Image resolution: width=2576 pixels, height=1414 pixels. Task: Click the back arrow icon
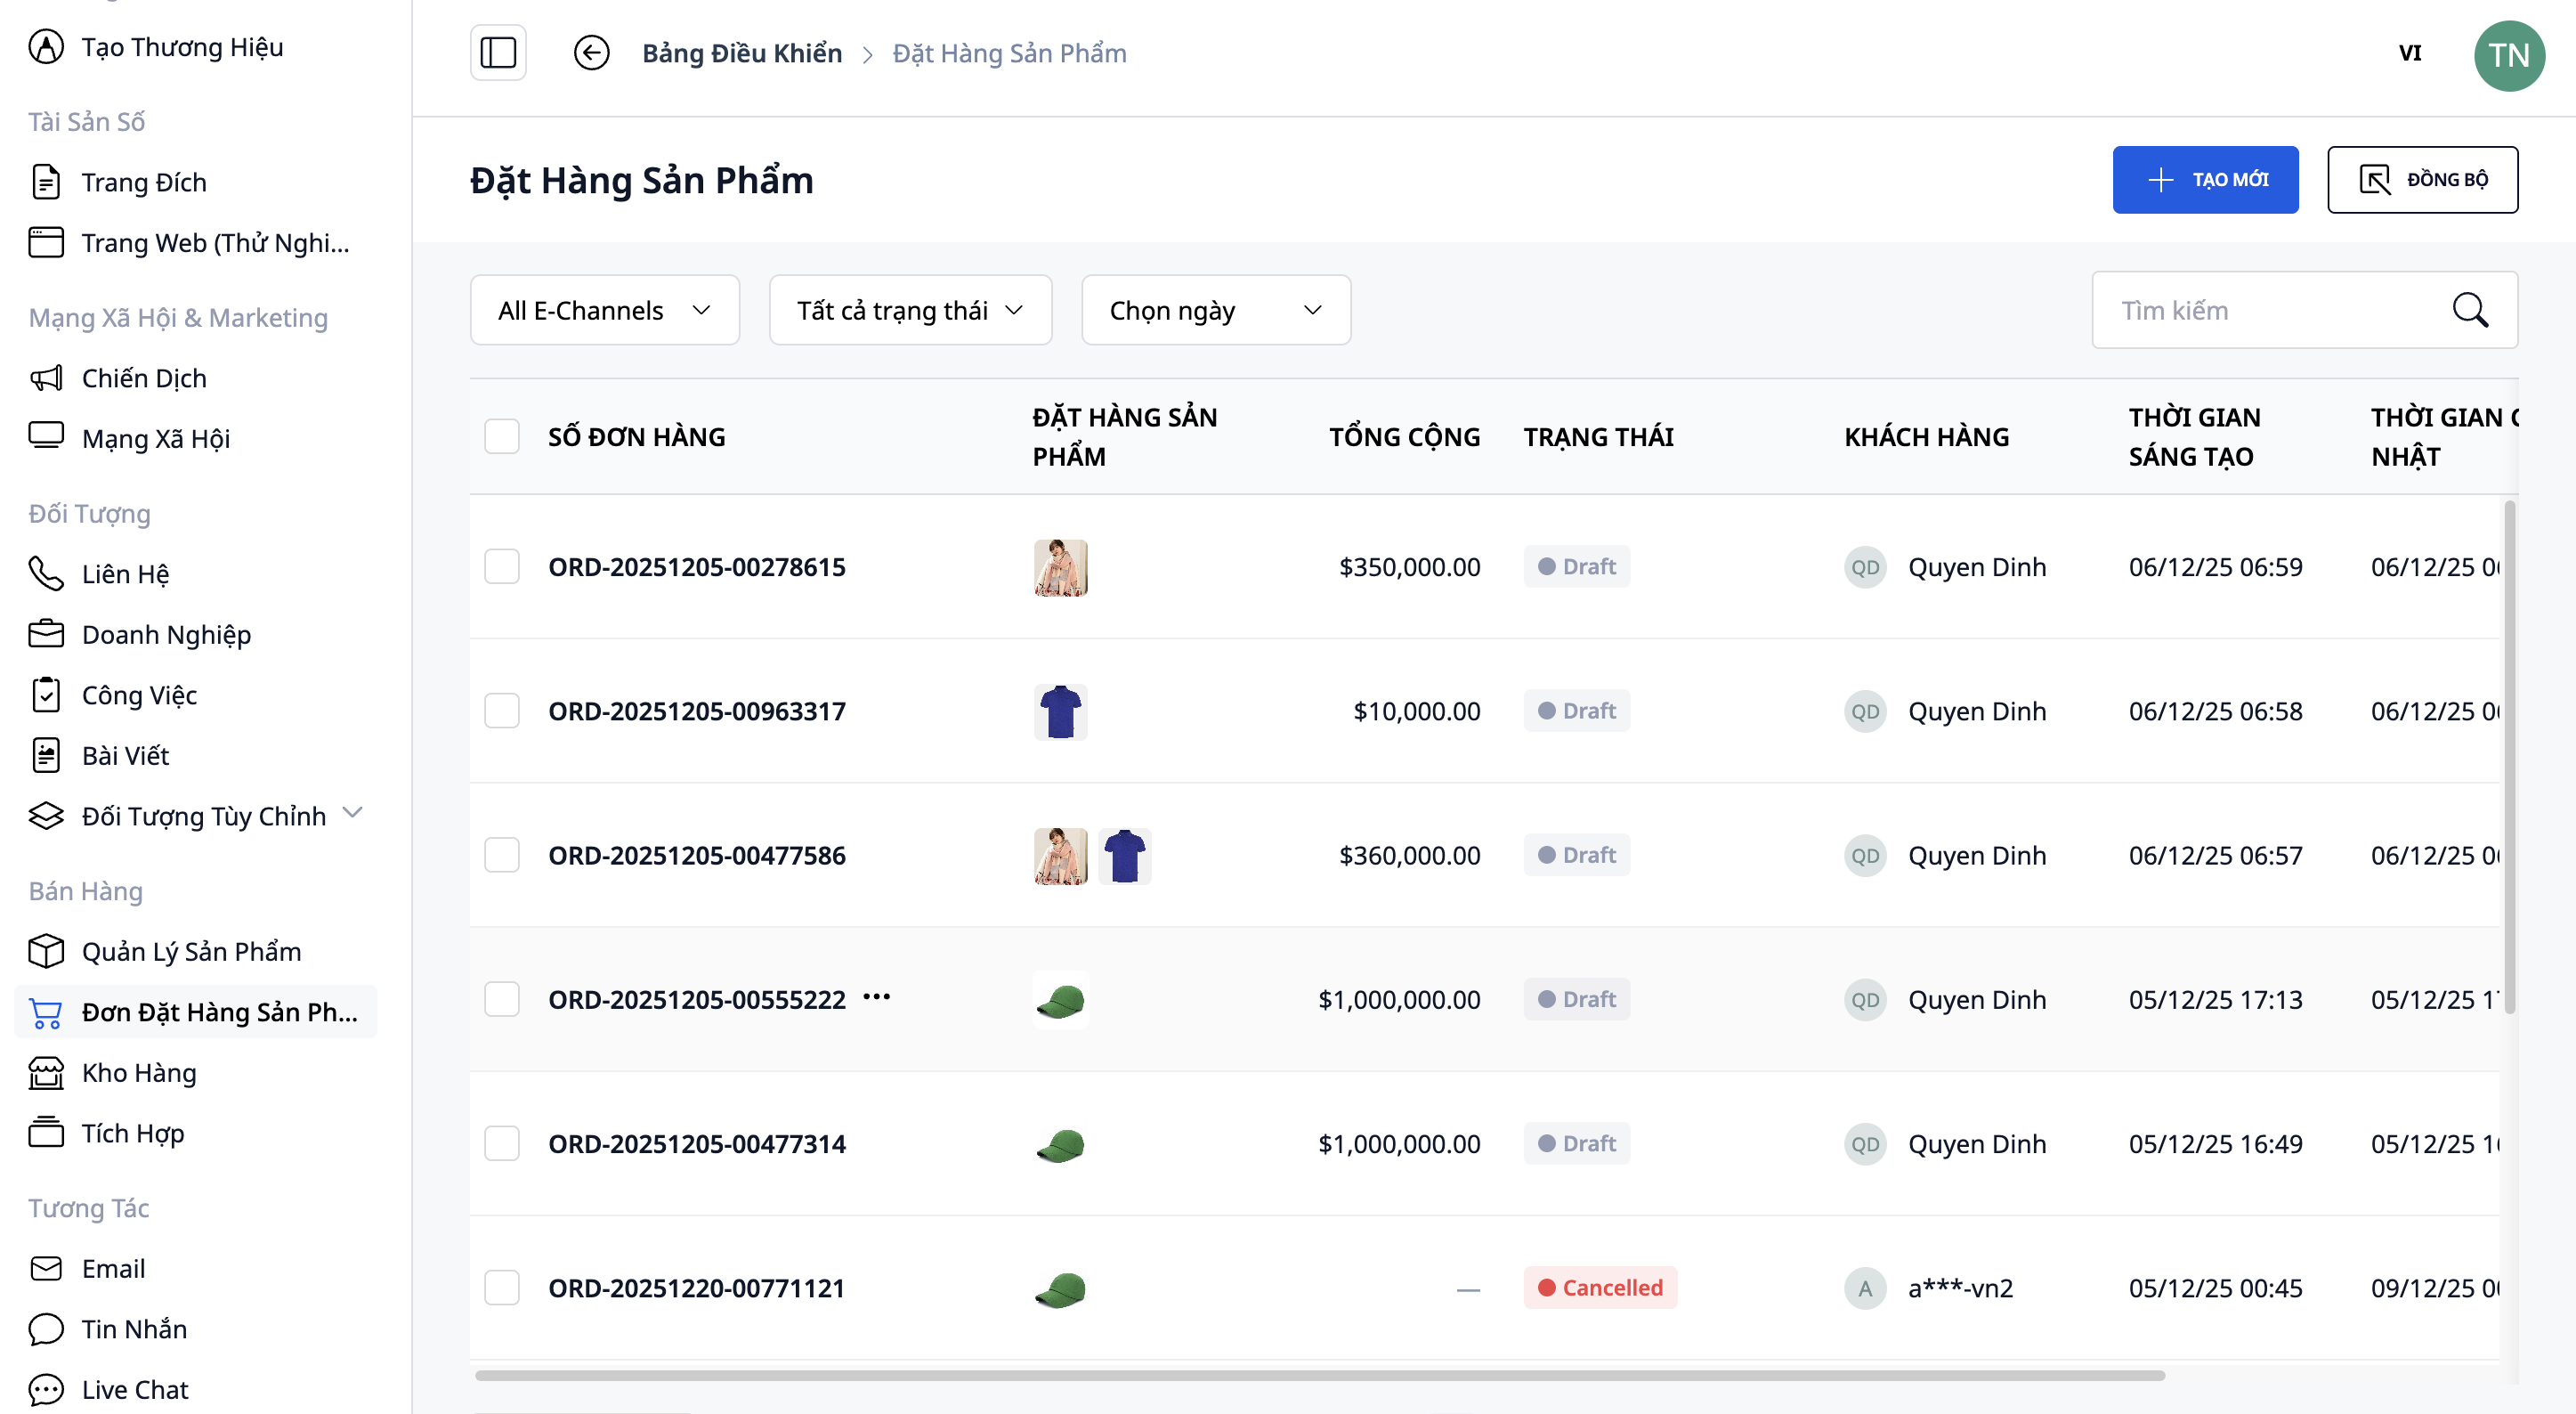click(x=591, y=53)
